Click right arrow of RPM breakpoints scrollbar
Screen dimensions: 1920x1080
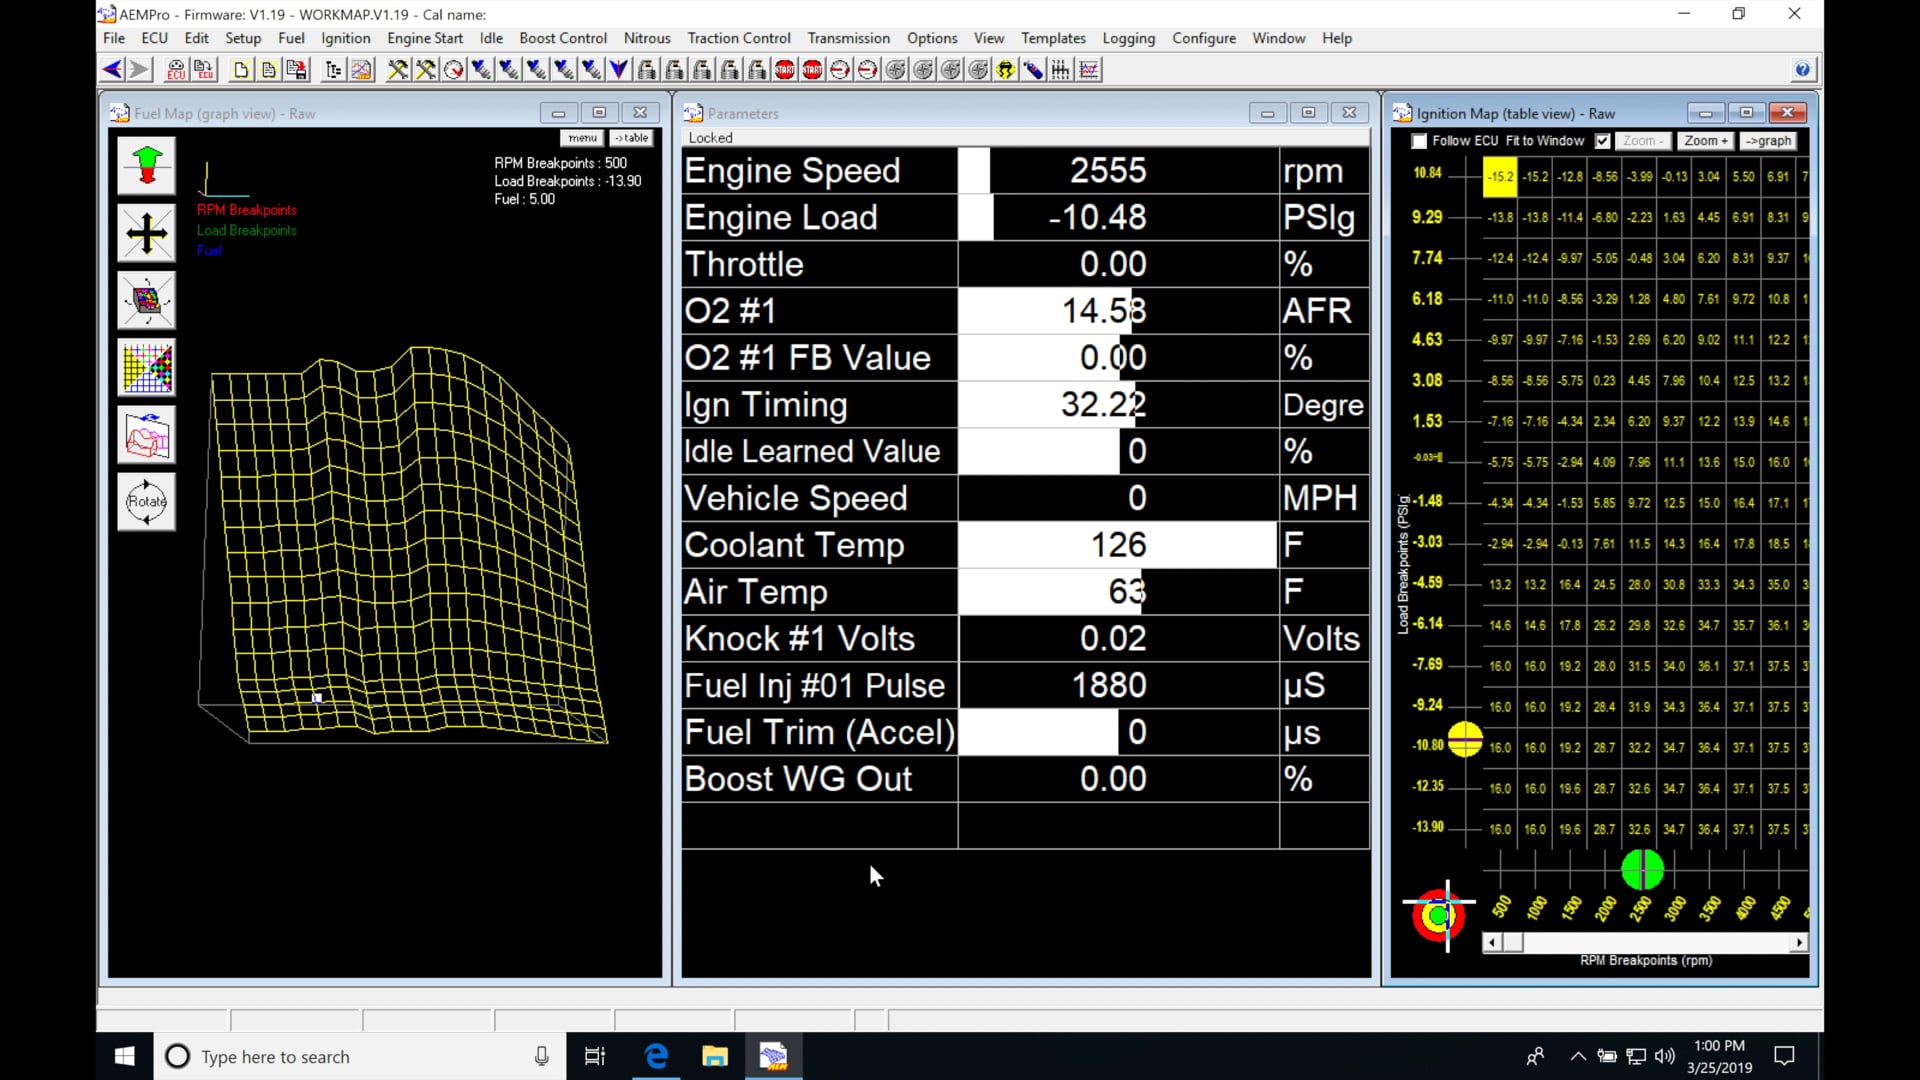click(1799, 942)
